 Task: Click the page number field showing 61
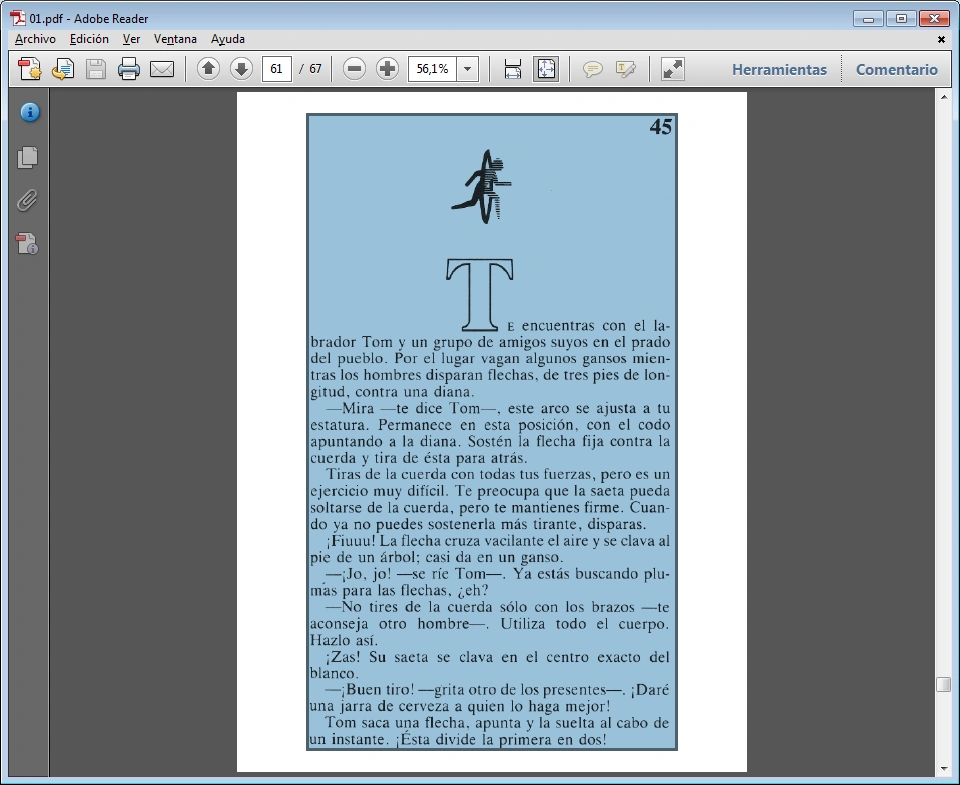point(277,69)
